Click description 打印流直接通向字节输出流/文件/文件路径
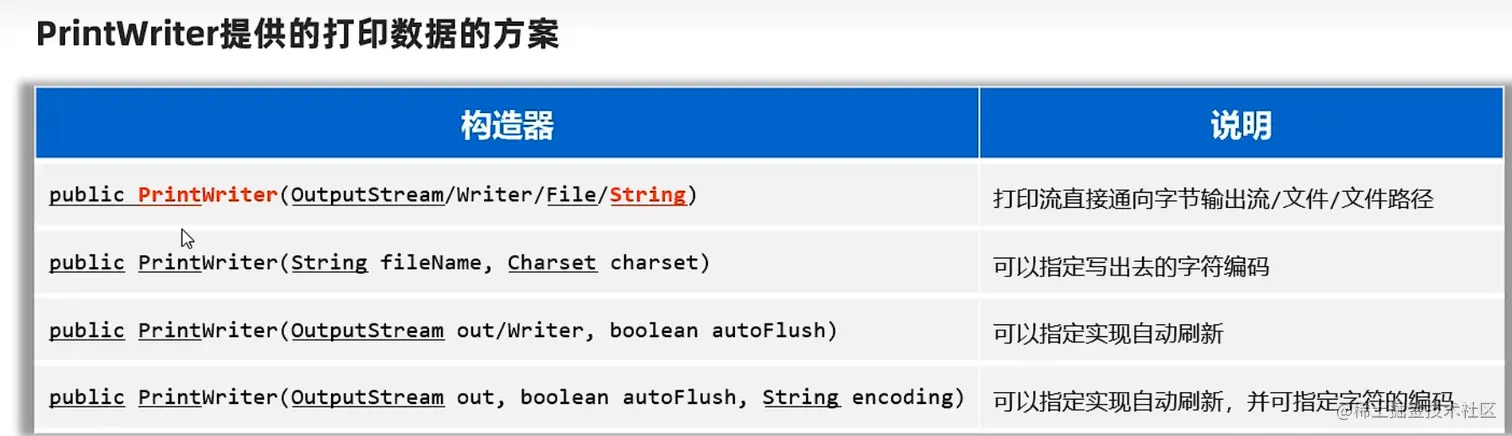This screenshot has width=1512, height=436. coord(1213,199)
